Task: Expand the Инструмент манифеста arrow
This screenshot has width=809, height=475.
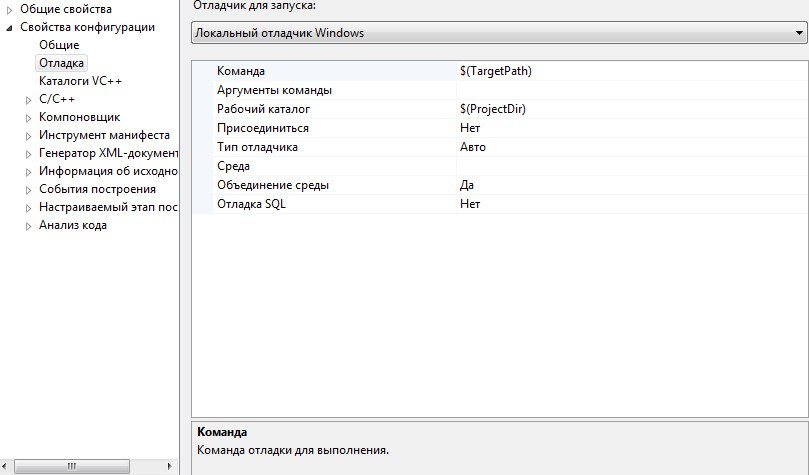Action: 29,135
